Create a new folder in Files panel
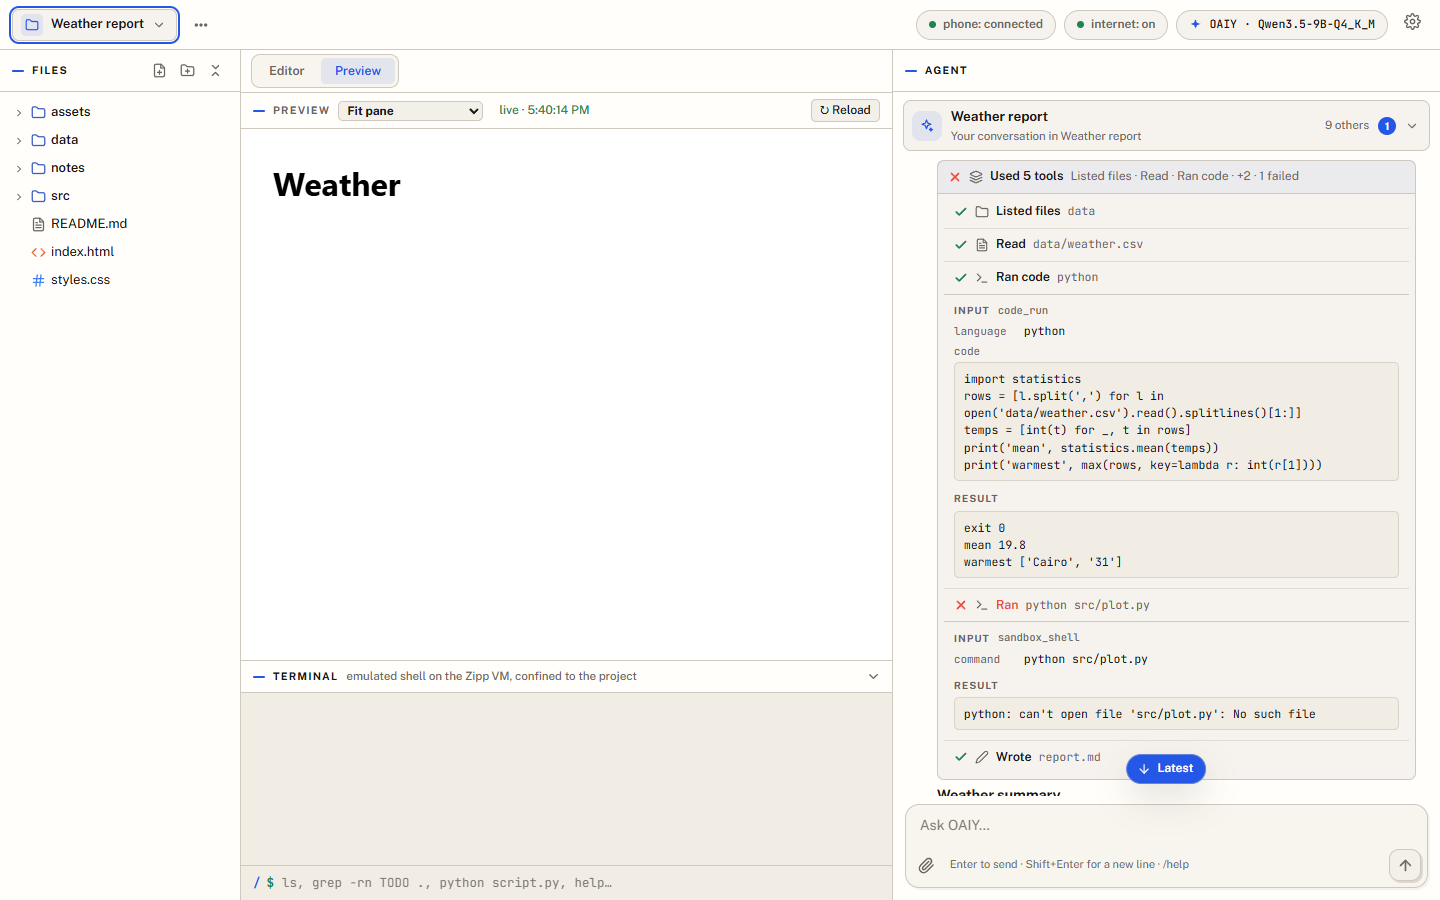Viewport: 1440px width, 900px height. coord(187,71)
